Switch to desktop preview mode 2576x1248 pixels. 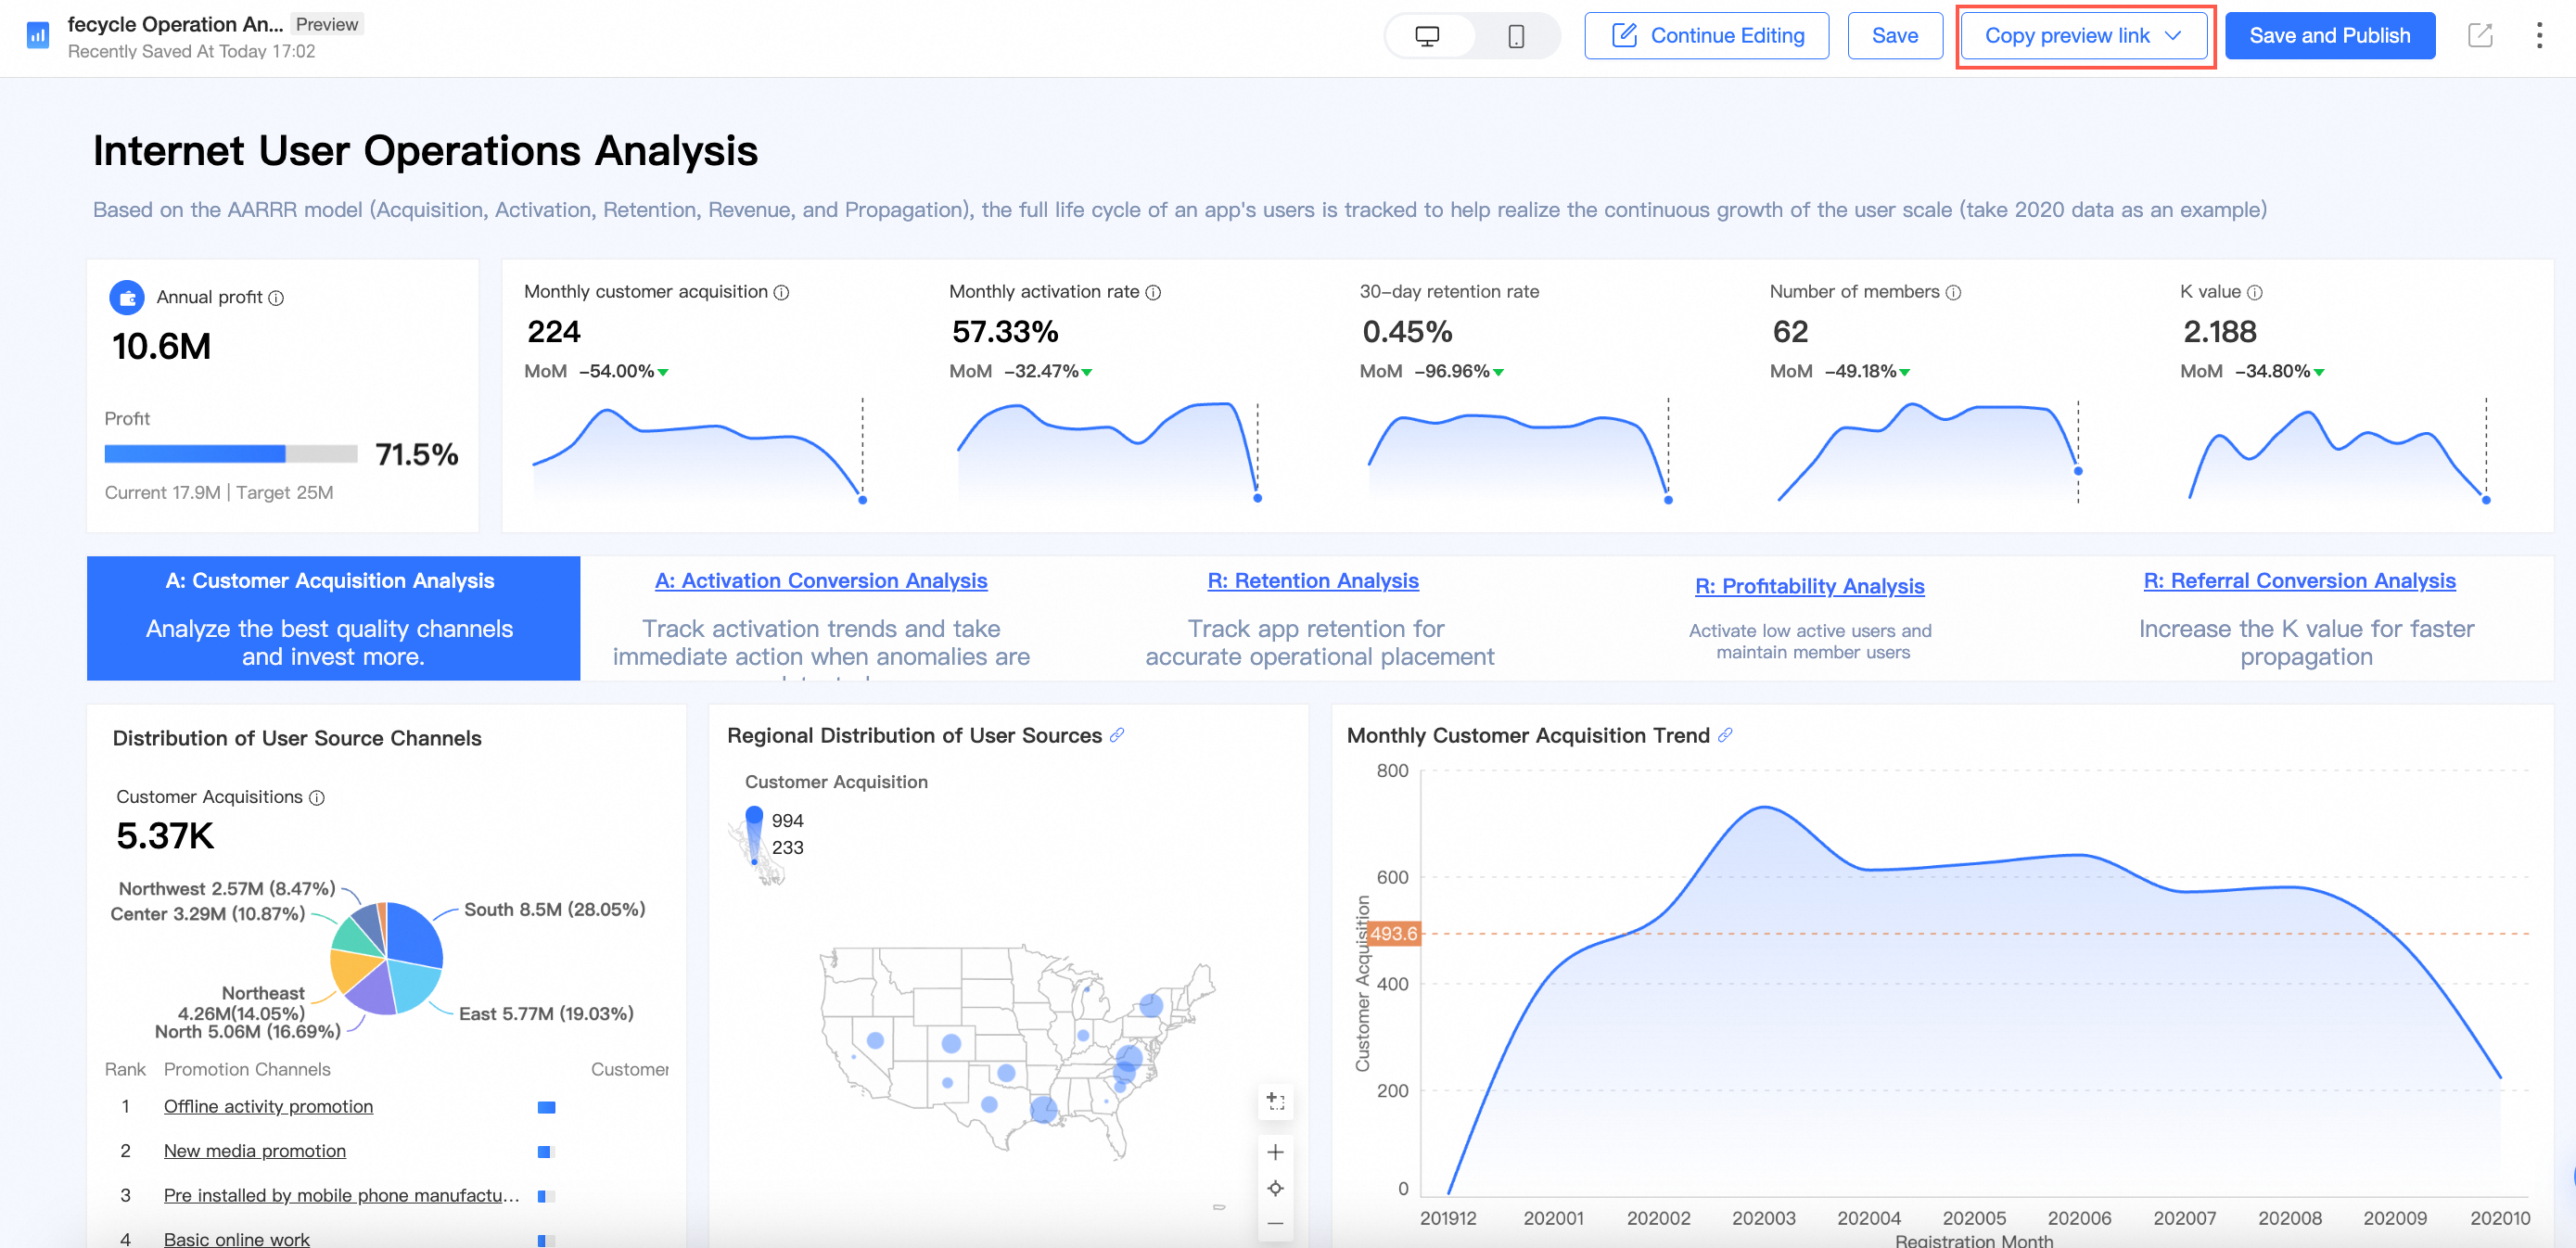(1427, 36)
